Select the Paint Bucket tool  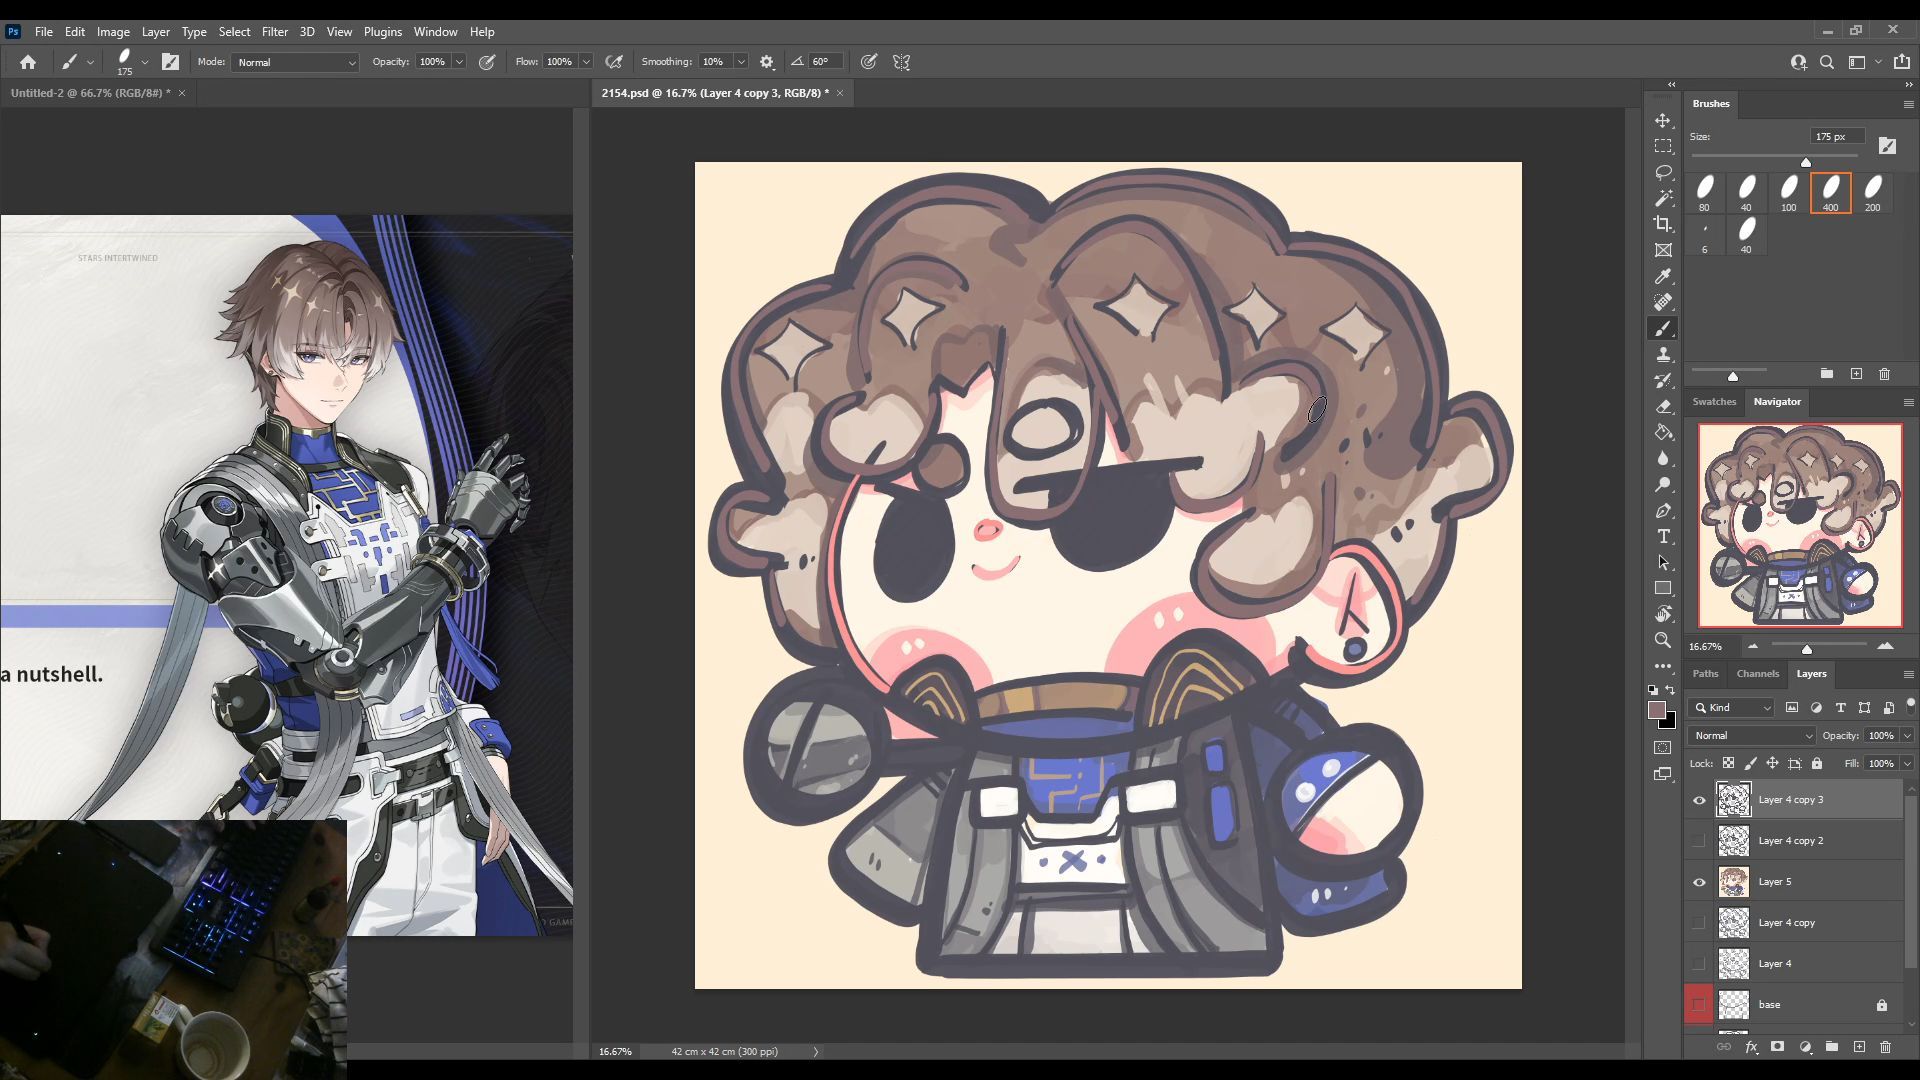pos(1663,432)
